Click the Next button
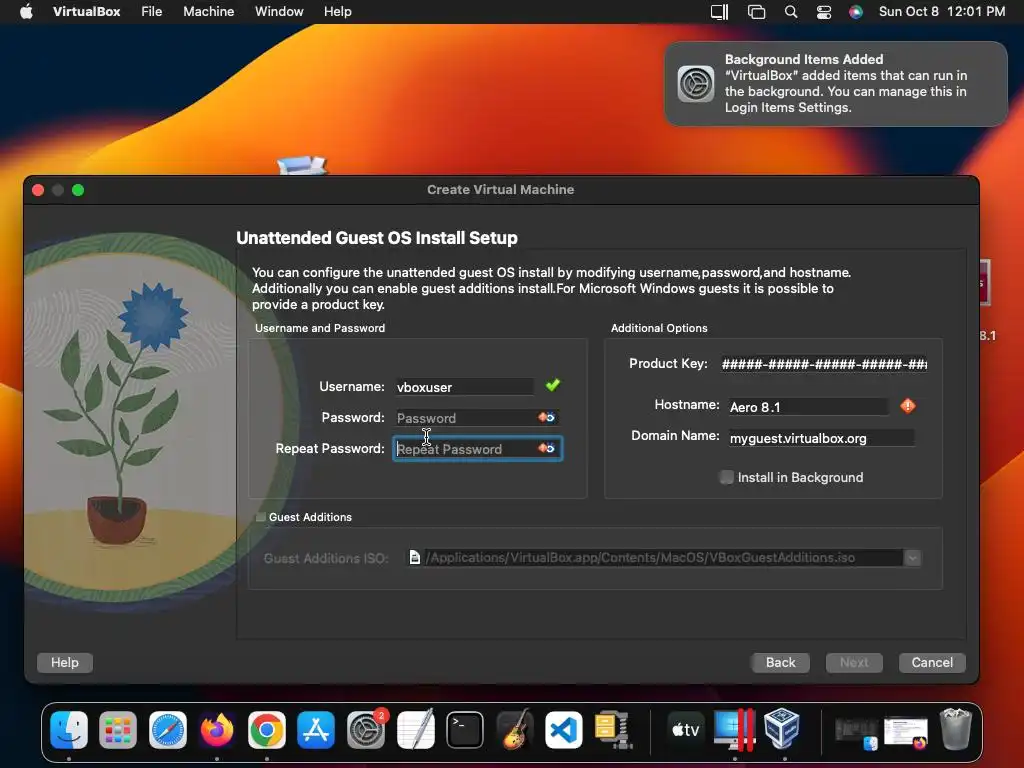 point(854,662)
